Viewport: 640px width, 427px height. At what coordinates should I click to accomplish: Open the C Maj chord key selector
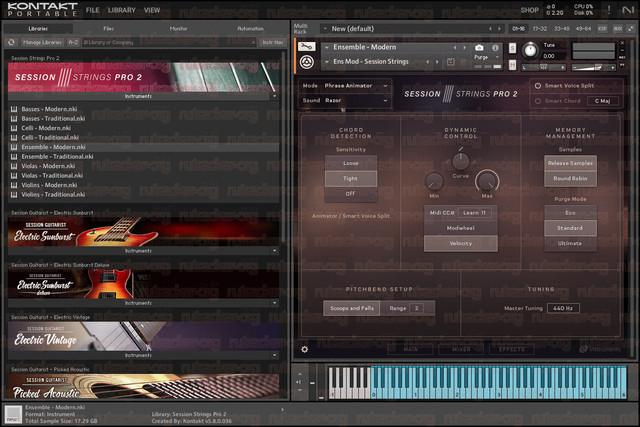(x=602, y=101)
